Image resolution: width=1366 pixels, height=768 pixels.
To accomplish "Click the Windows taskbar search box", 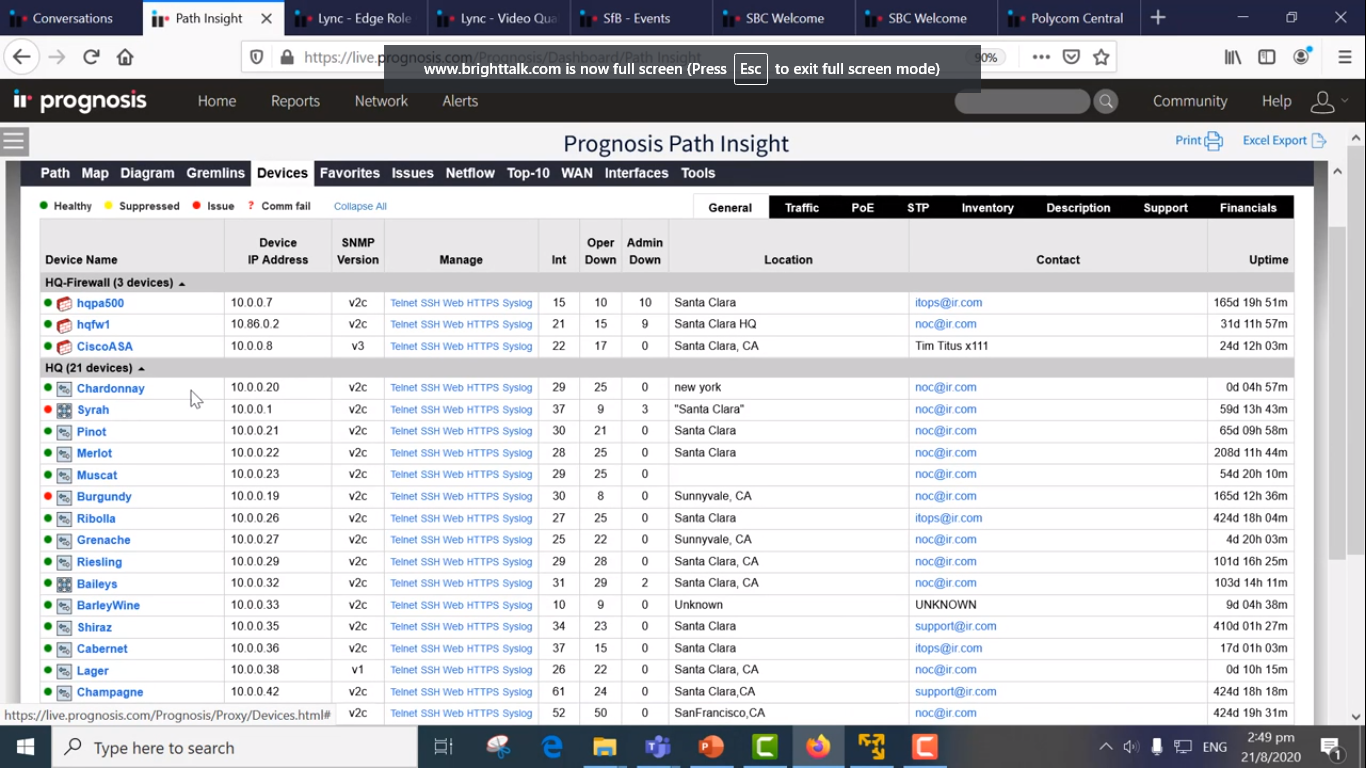I will pyautogui.click(x=233, y=747).
